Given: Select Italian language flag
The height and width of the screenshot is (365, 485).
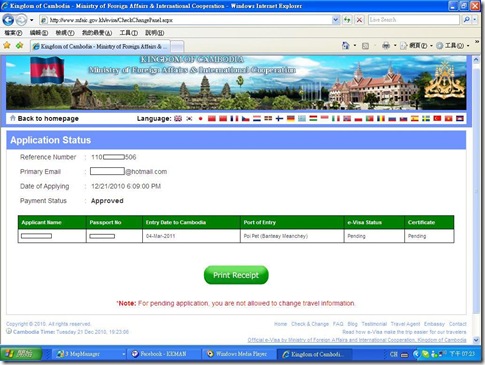Looking at the screenshot, I should [x=336, y=118].
